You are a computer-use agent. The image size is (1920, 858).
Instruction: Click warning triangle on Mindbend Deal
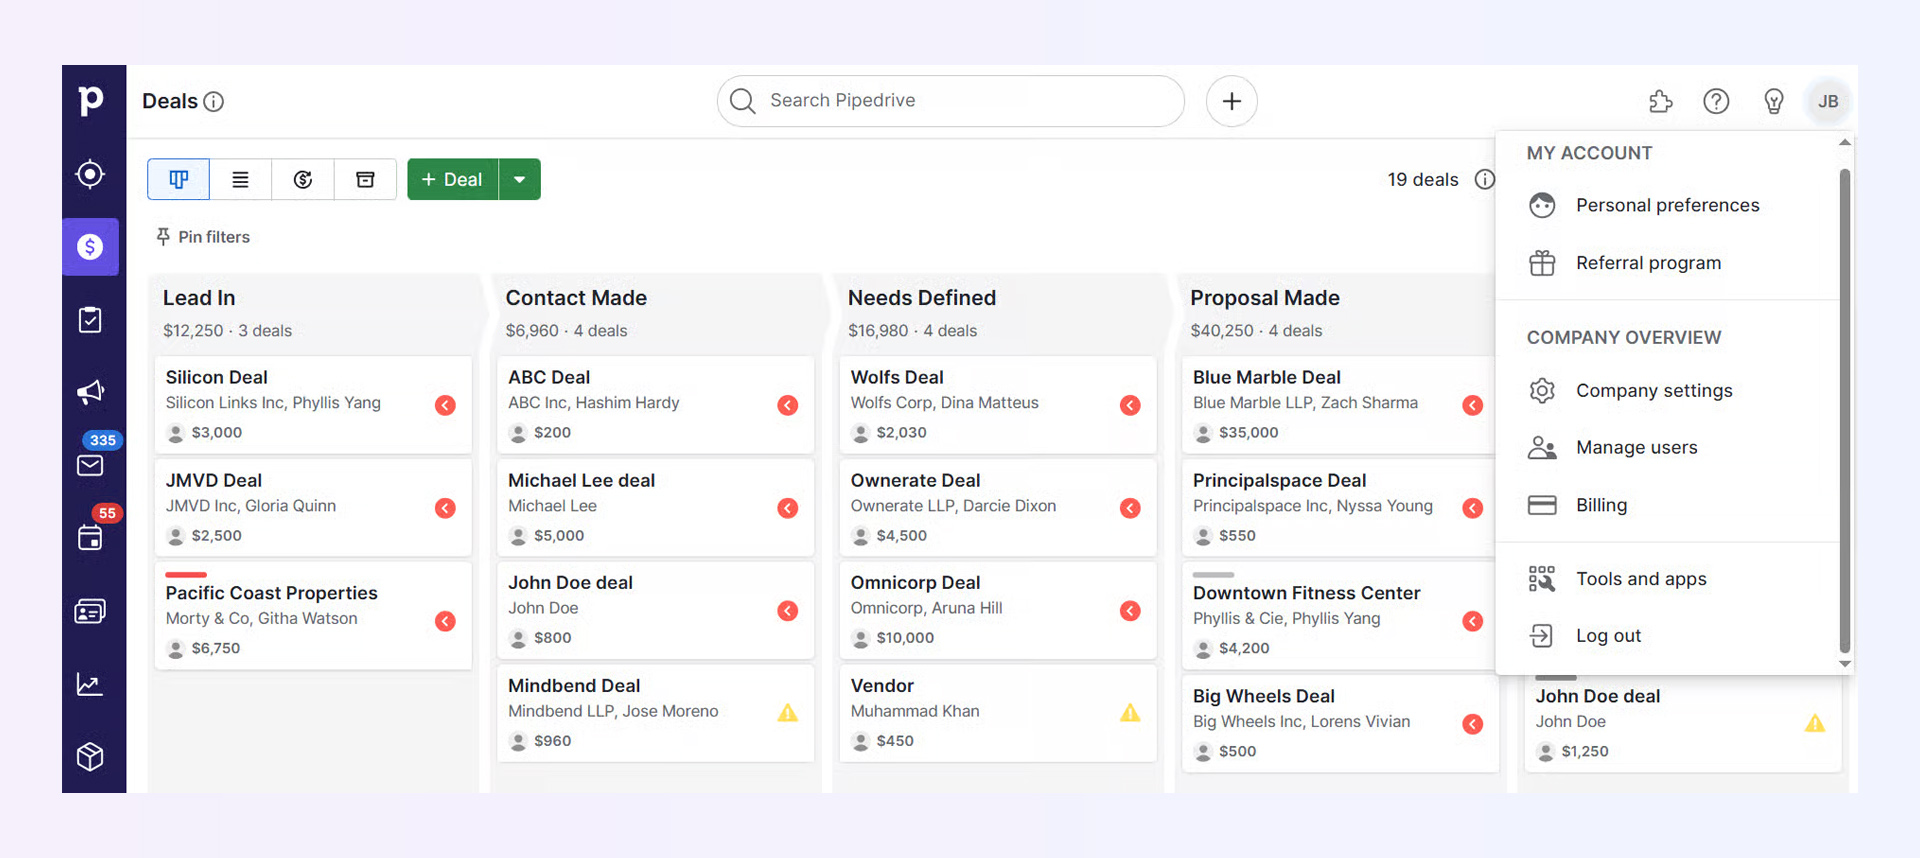point(788,713)
